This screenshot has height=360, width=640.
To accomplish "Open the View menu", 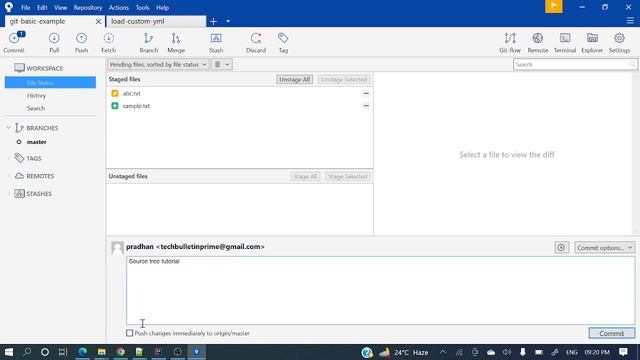I will (60, 7).
